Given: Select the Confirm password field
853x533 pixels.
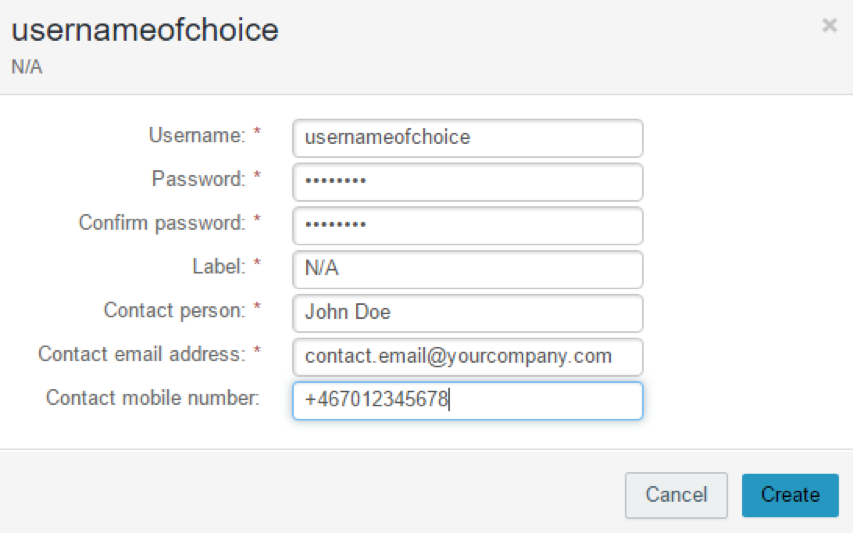Looking at the screenshot, I should (x=467, y=225).
